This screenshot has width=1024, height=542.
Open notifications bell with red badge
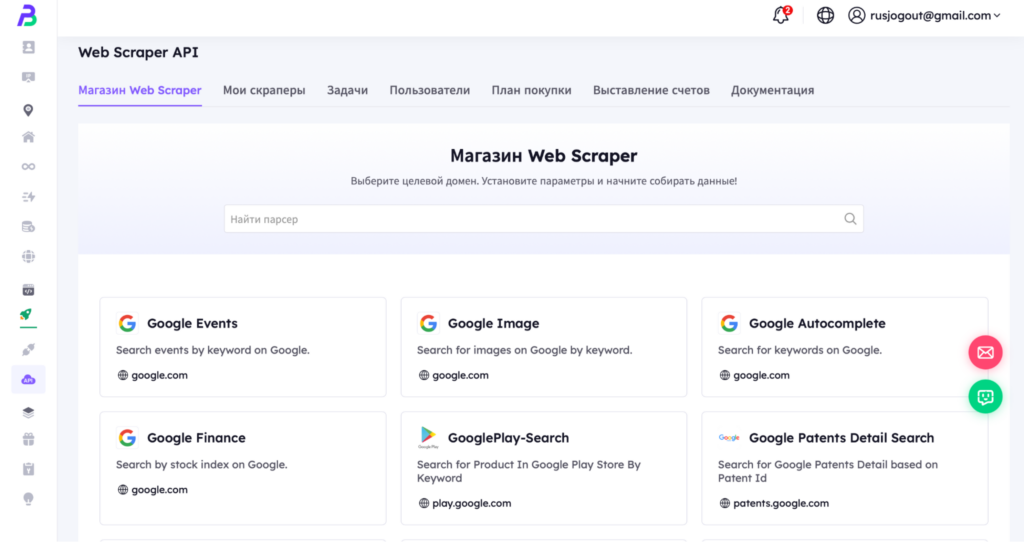tap(781, 15)
